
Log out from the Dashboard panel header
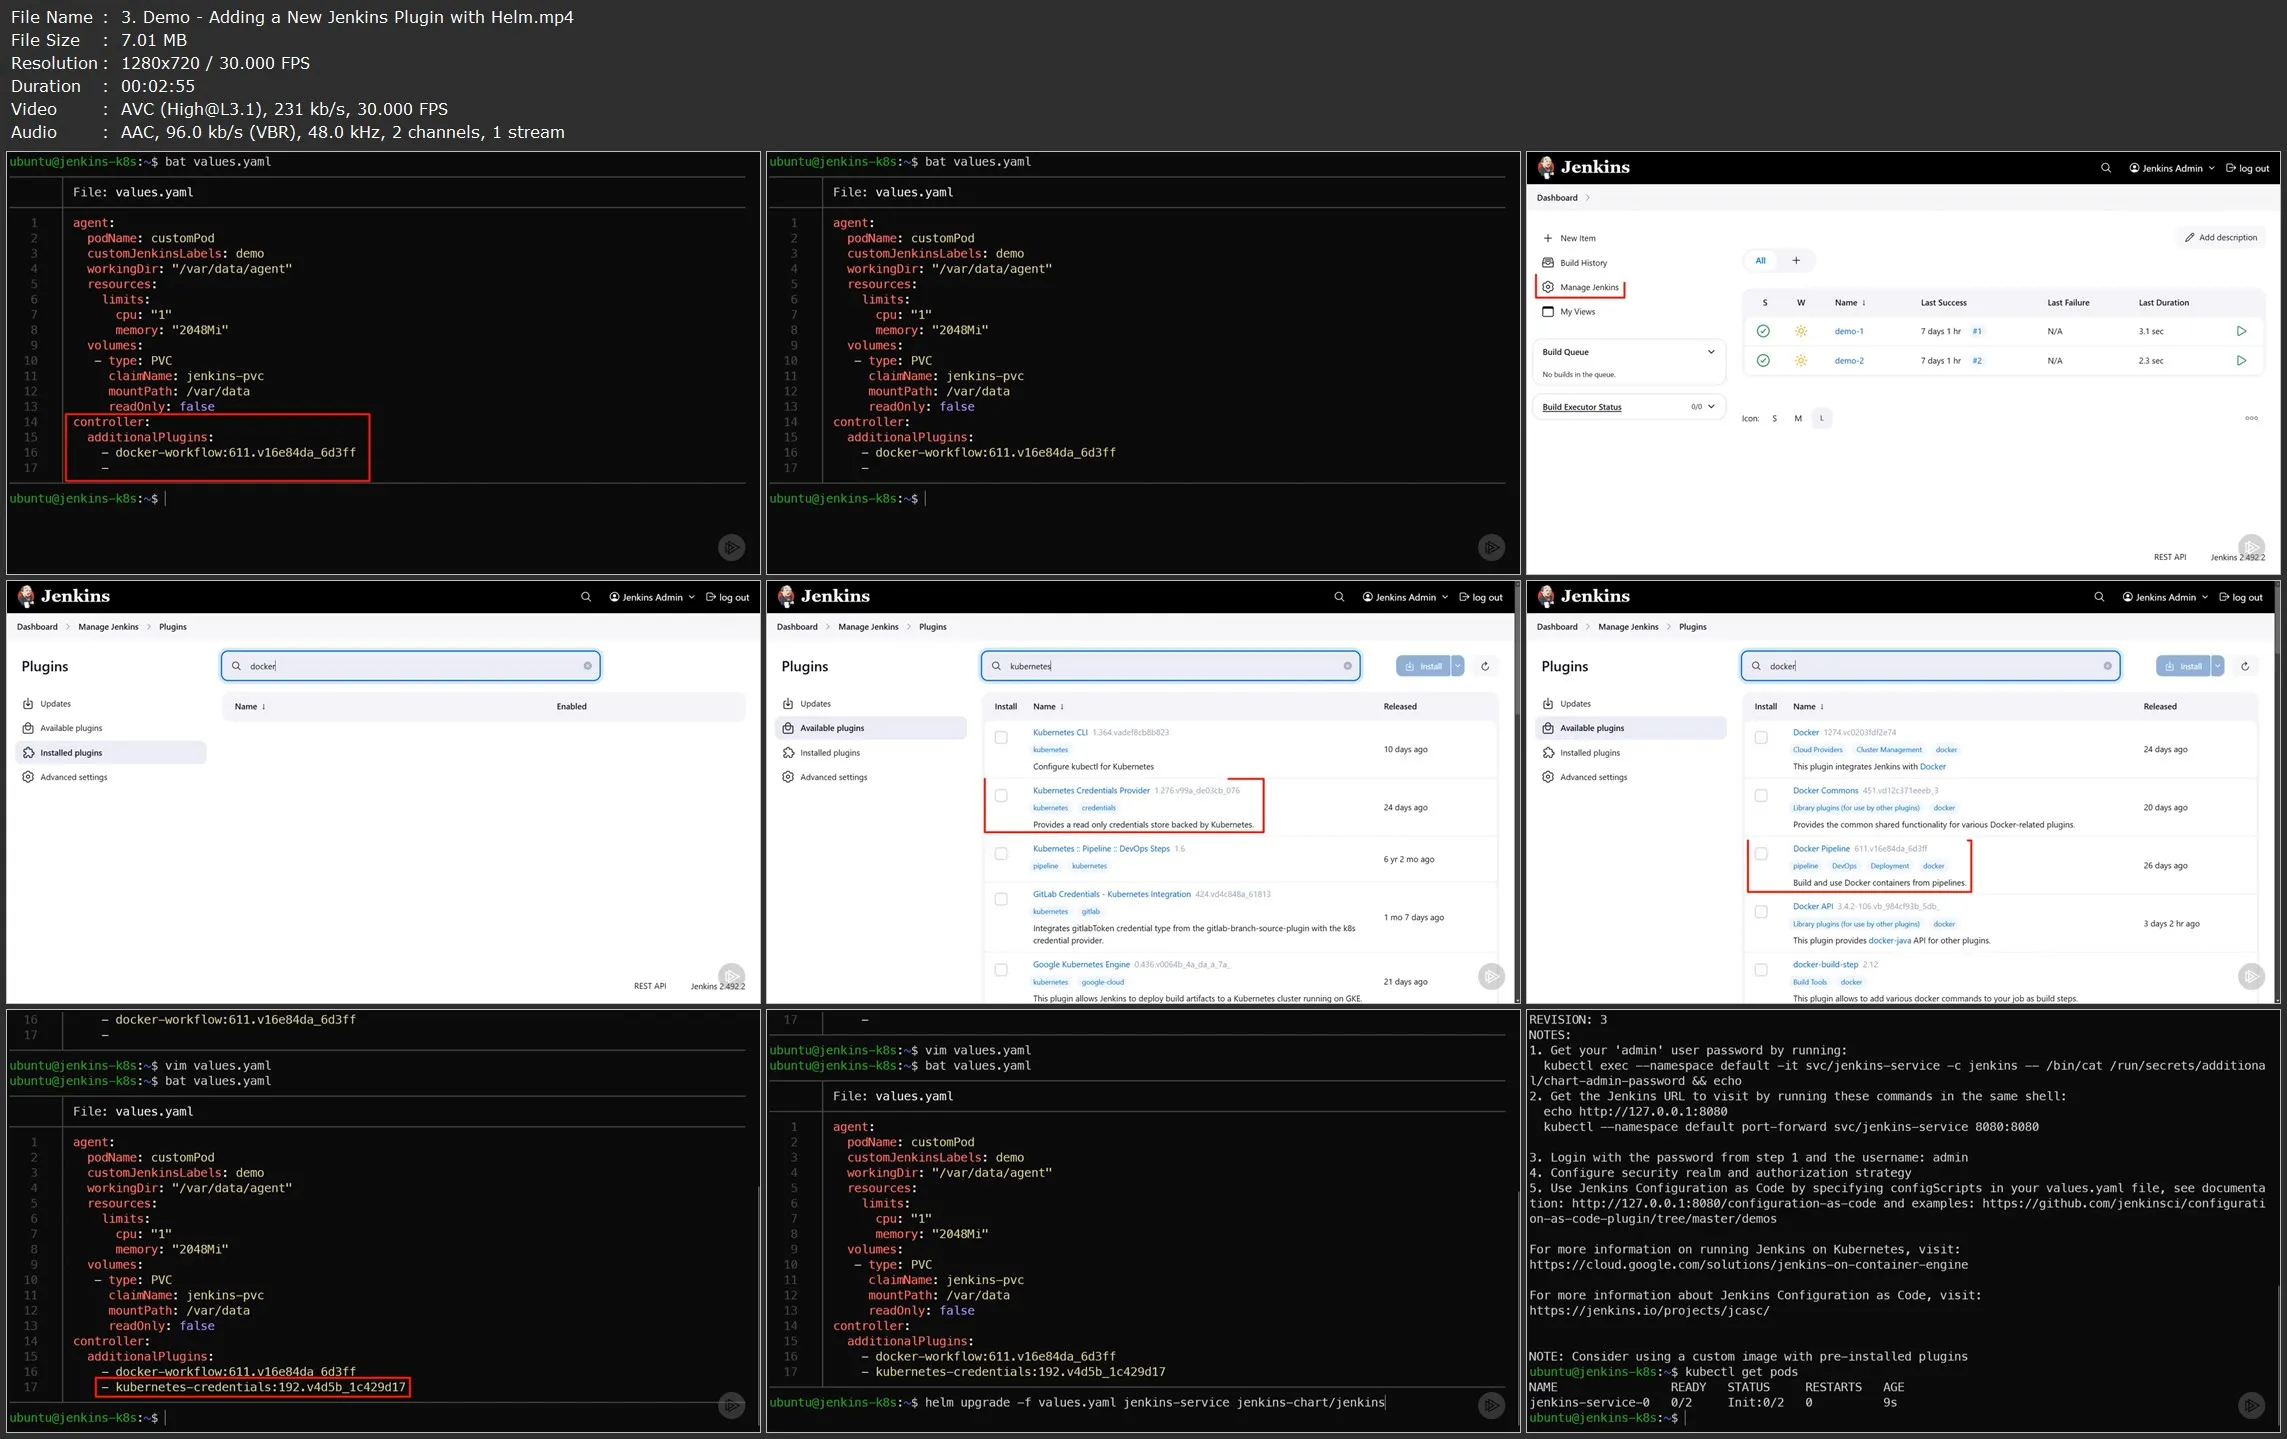click(x=2247, y=168)
